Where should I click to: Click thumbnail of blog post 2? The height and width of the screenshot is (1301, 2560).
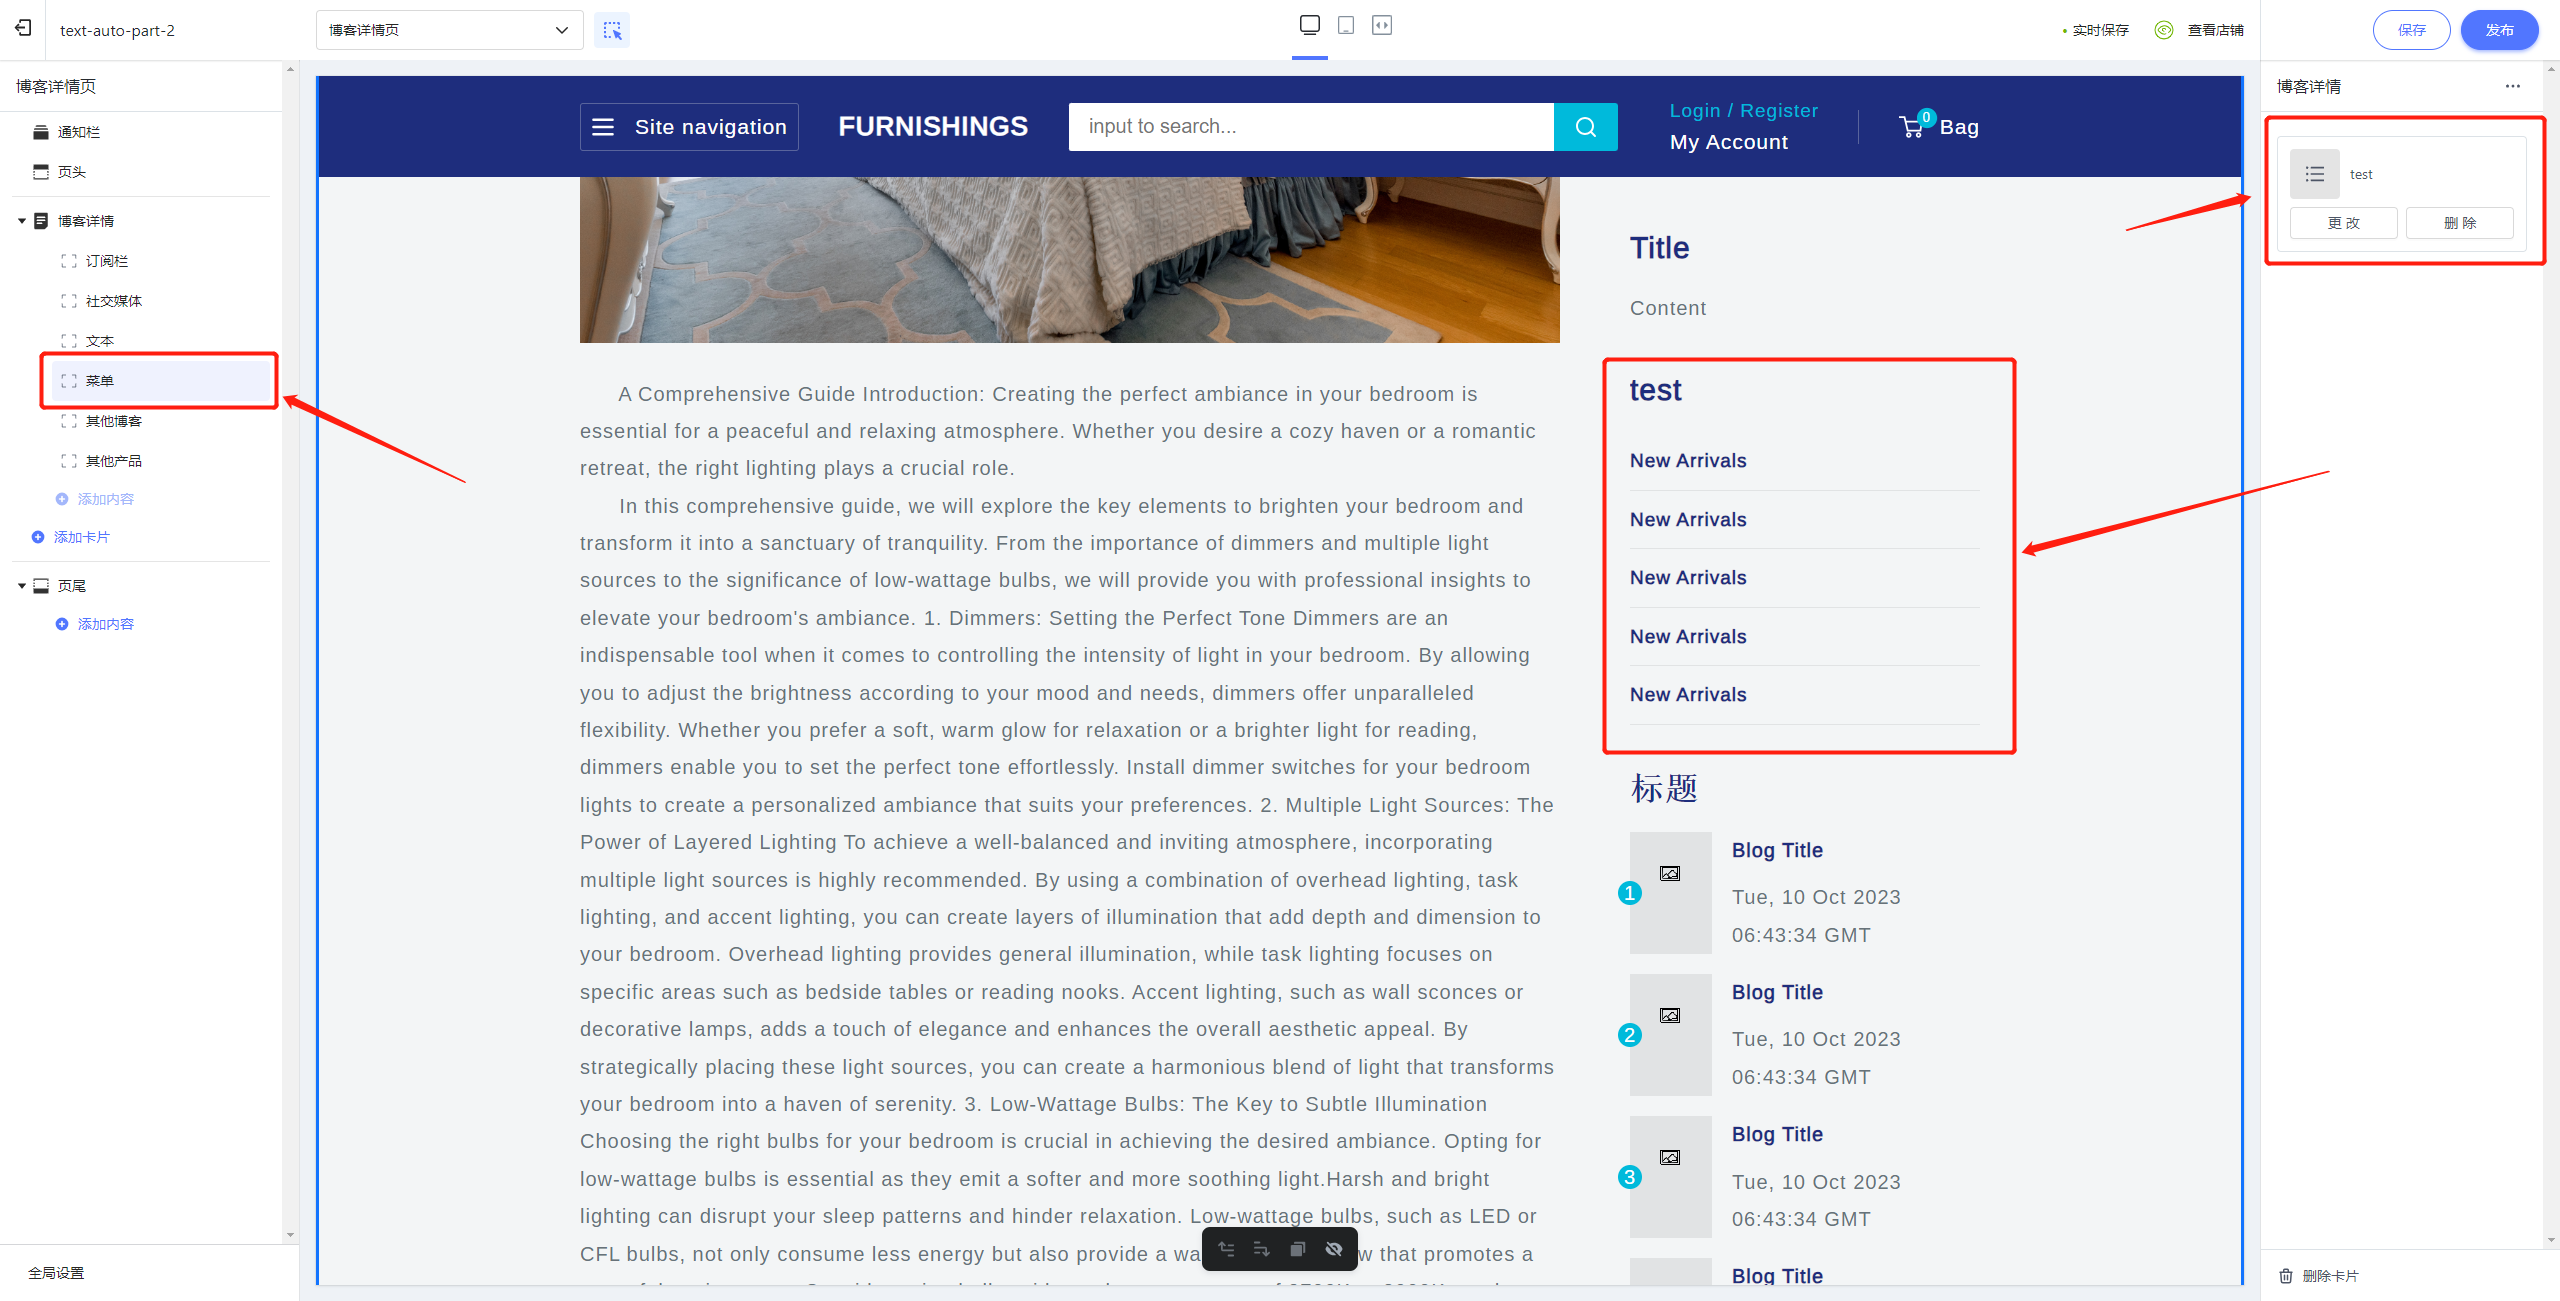pos(1670,1035)
